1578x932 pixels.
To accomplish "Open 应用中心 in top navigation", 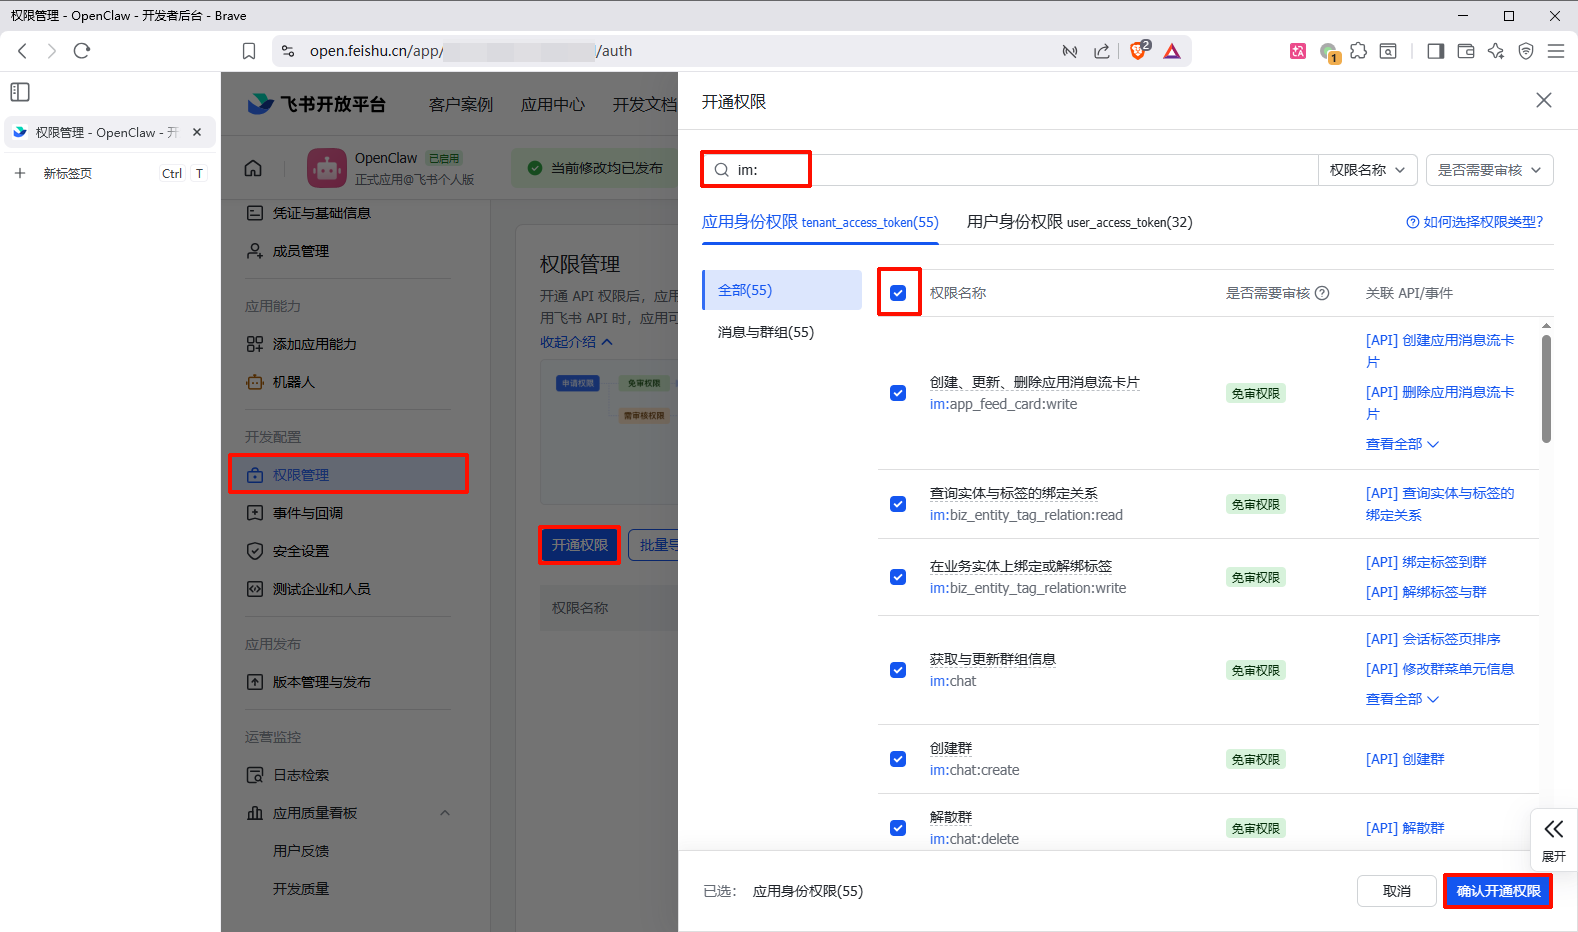I will [553, 105].
